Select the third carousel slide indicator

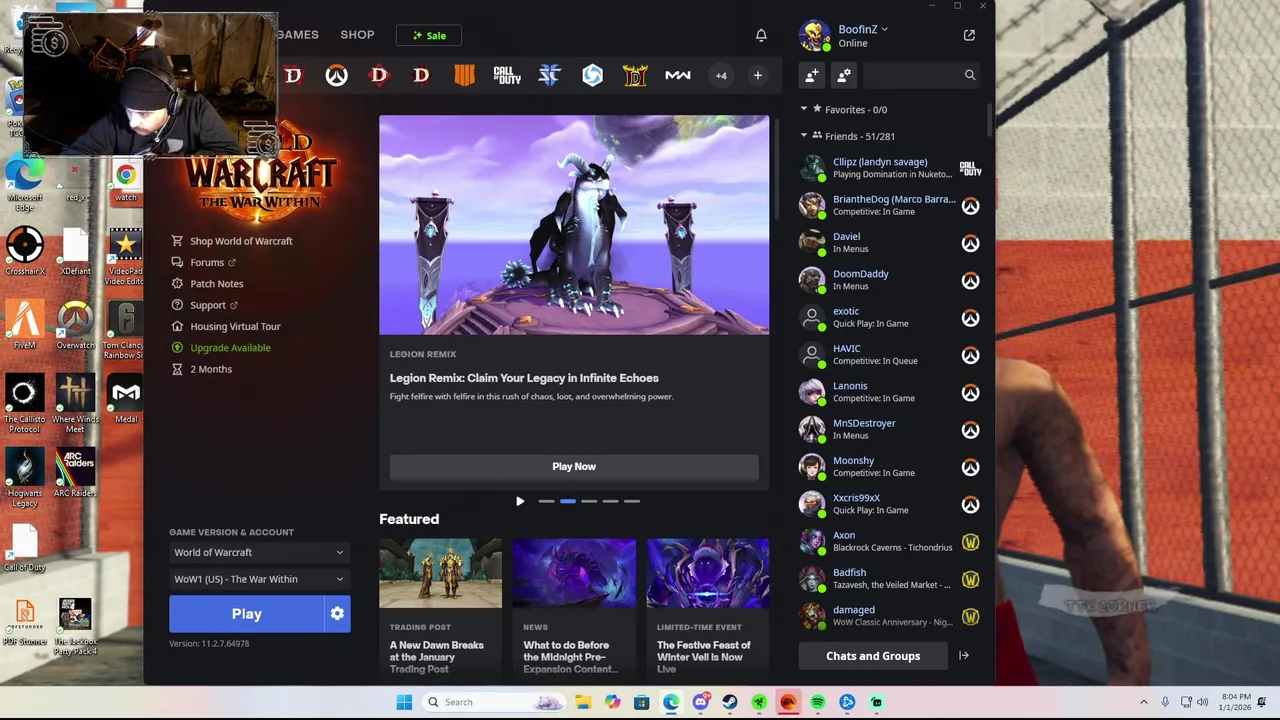(589, 501)
